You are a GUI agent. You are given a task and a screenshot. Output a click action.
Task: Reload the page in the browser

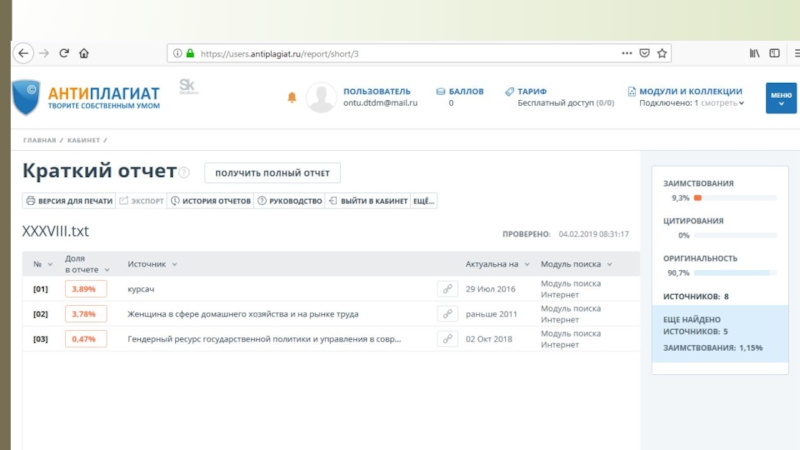[x=64, y=53]
